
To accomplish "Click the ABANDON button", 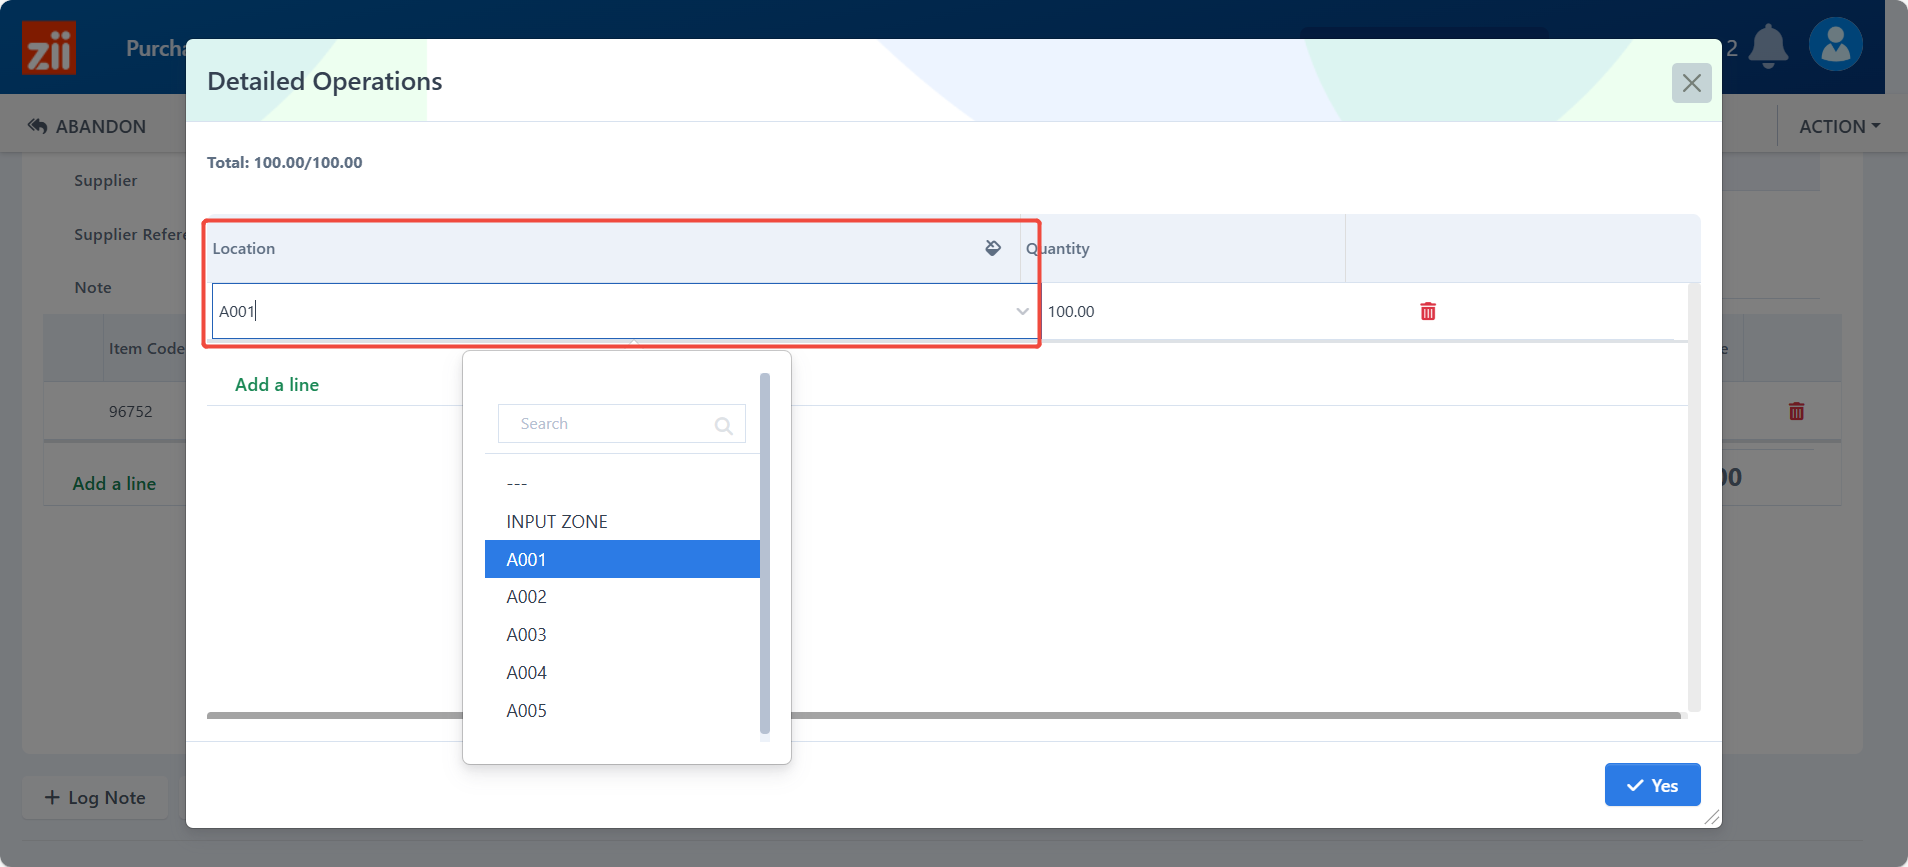I will pos(88,126).
